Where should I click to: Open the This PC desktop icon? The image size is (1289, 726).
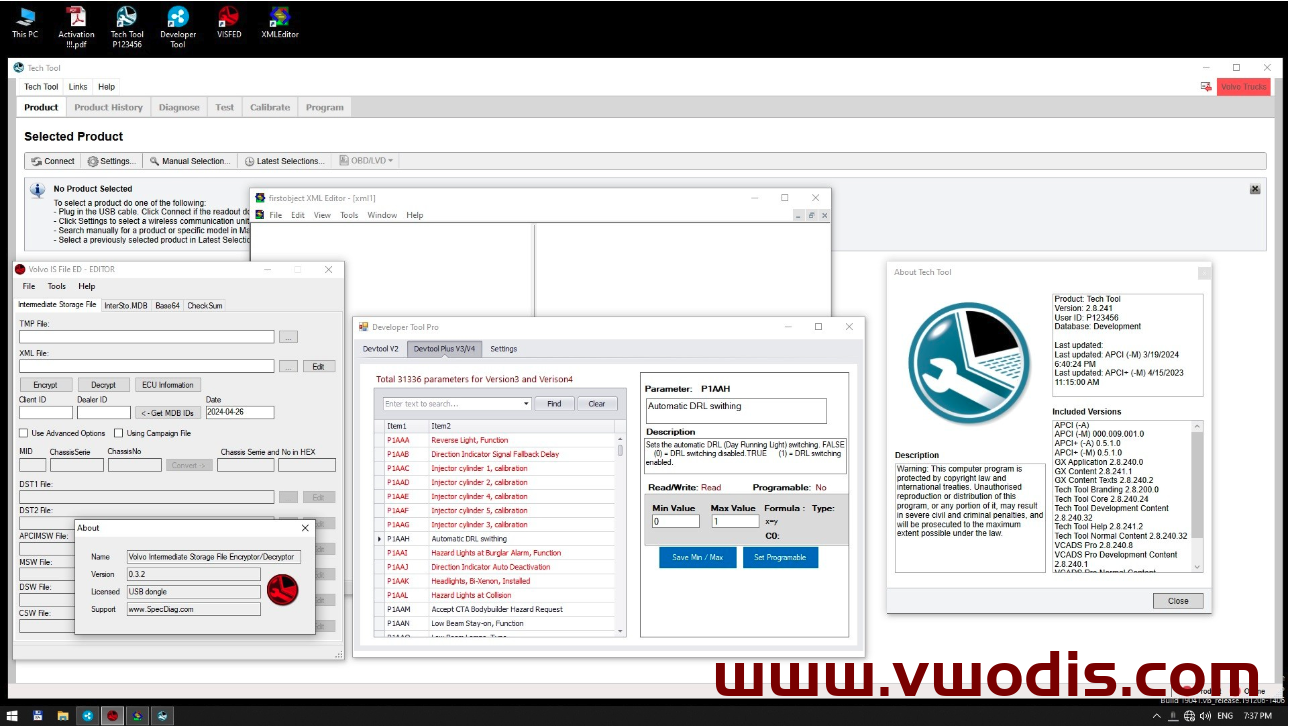(25, 22)
